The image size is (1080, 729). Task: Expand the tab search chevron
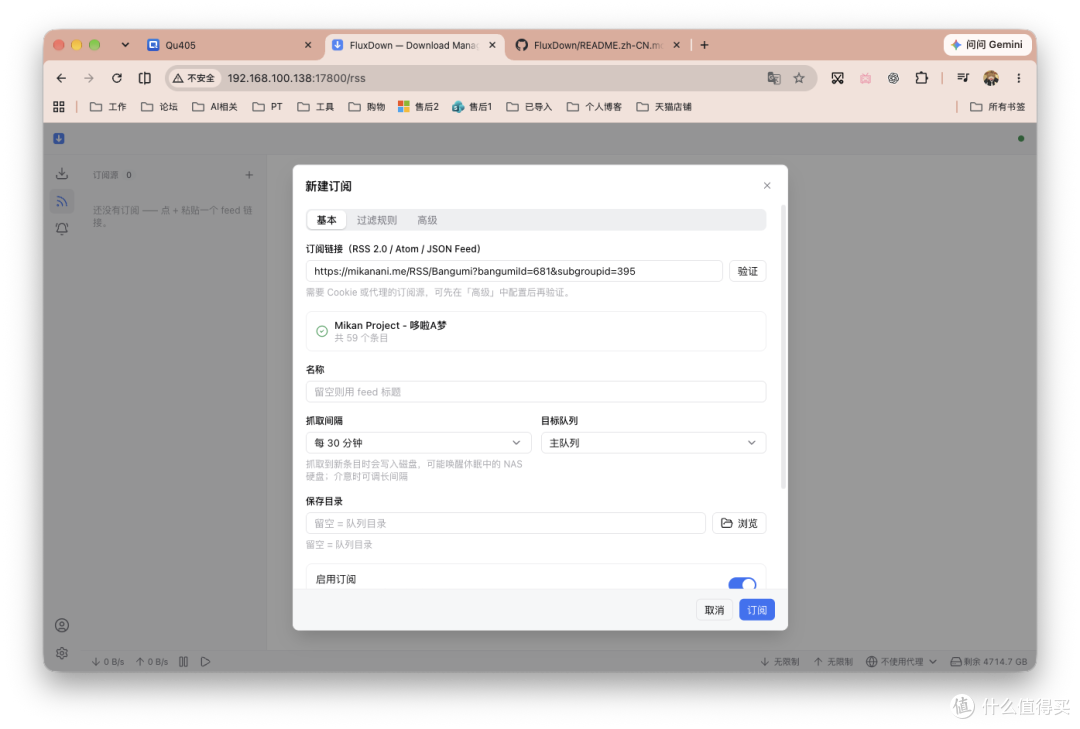click(x=125, y=45)
